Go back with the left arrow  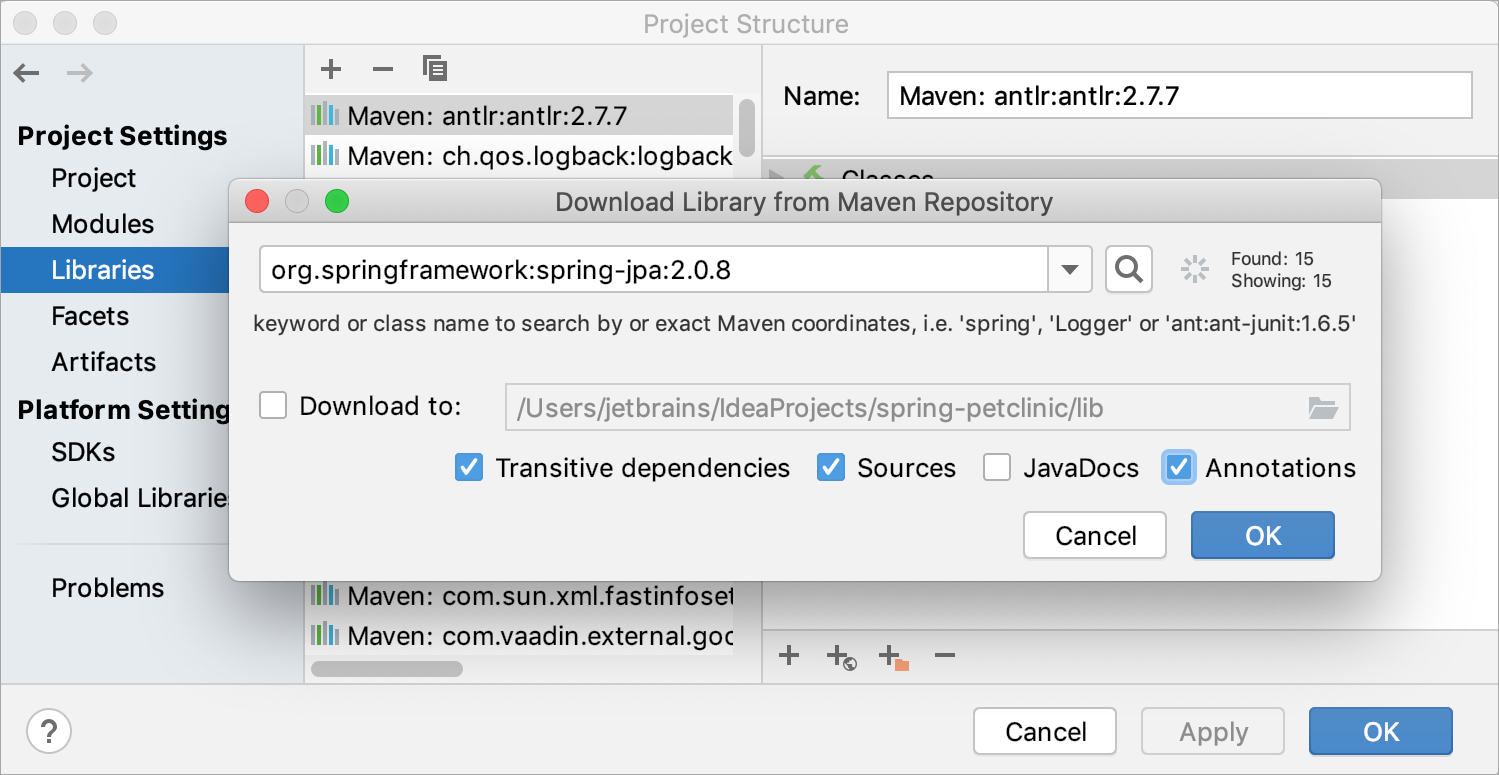(x=27, y=73)
